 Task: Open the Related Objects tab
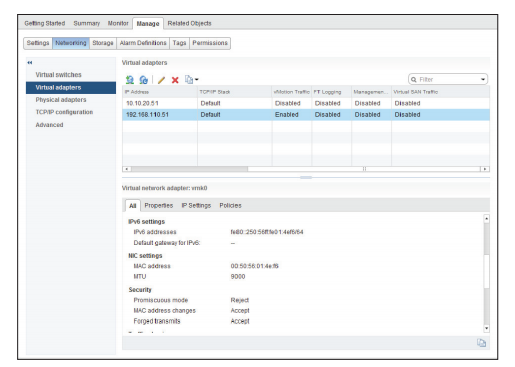pyautogui.click(x=189, y=23)
